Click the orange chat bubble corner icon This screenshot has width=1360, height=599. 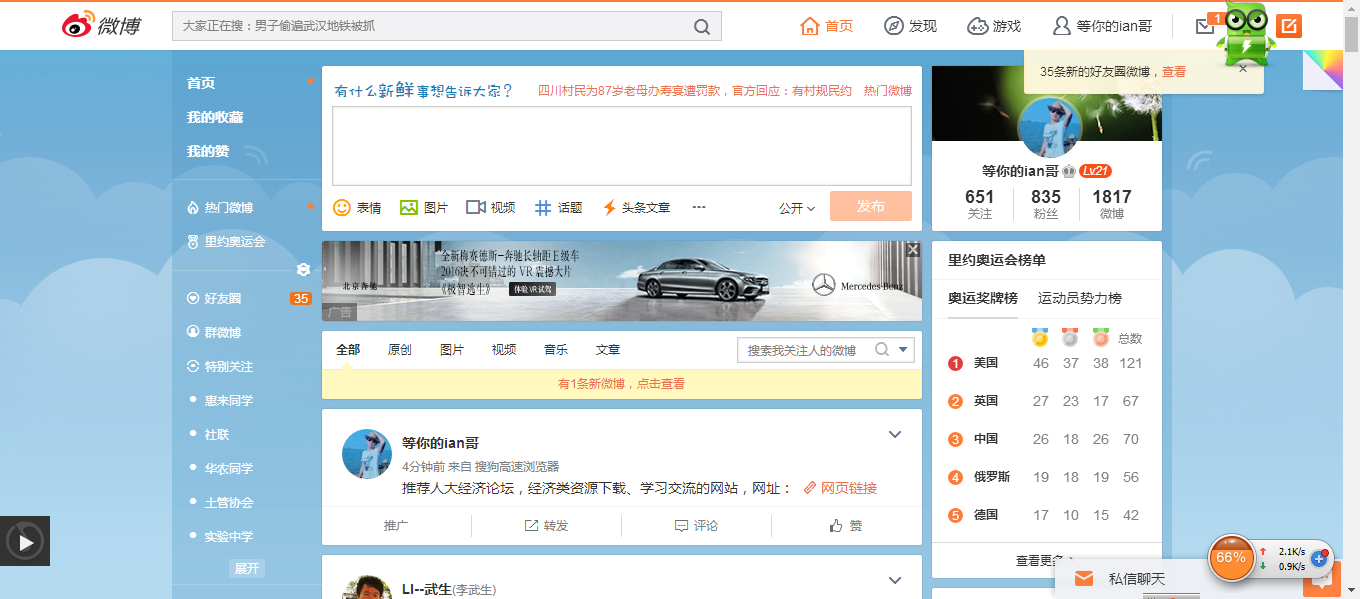(x=1322, y=581)
